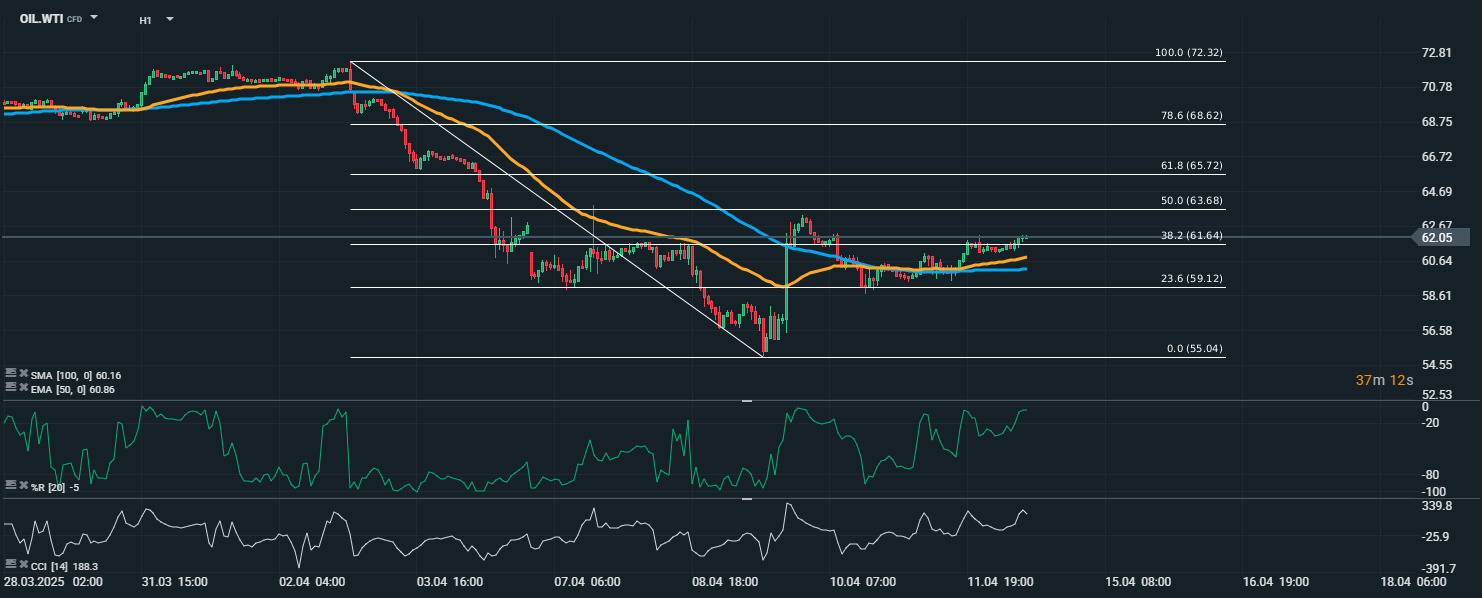Screen dimensions: 1482x598
Task: Click the pane handle above the %R panel
Action: [x=746, y=400]
